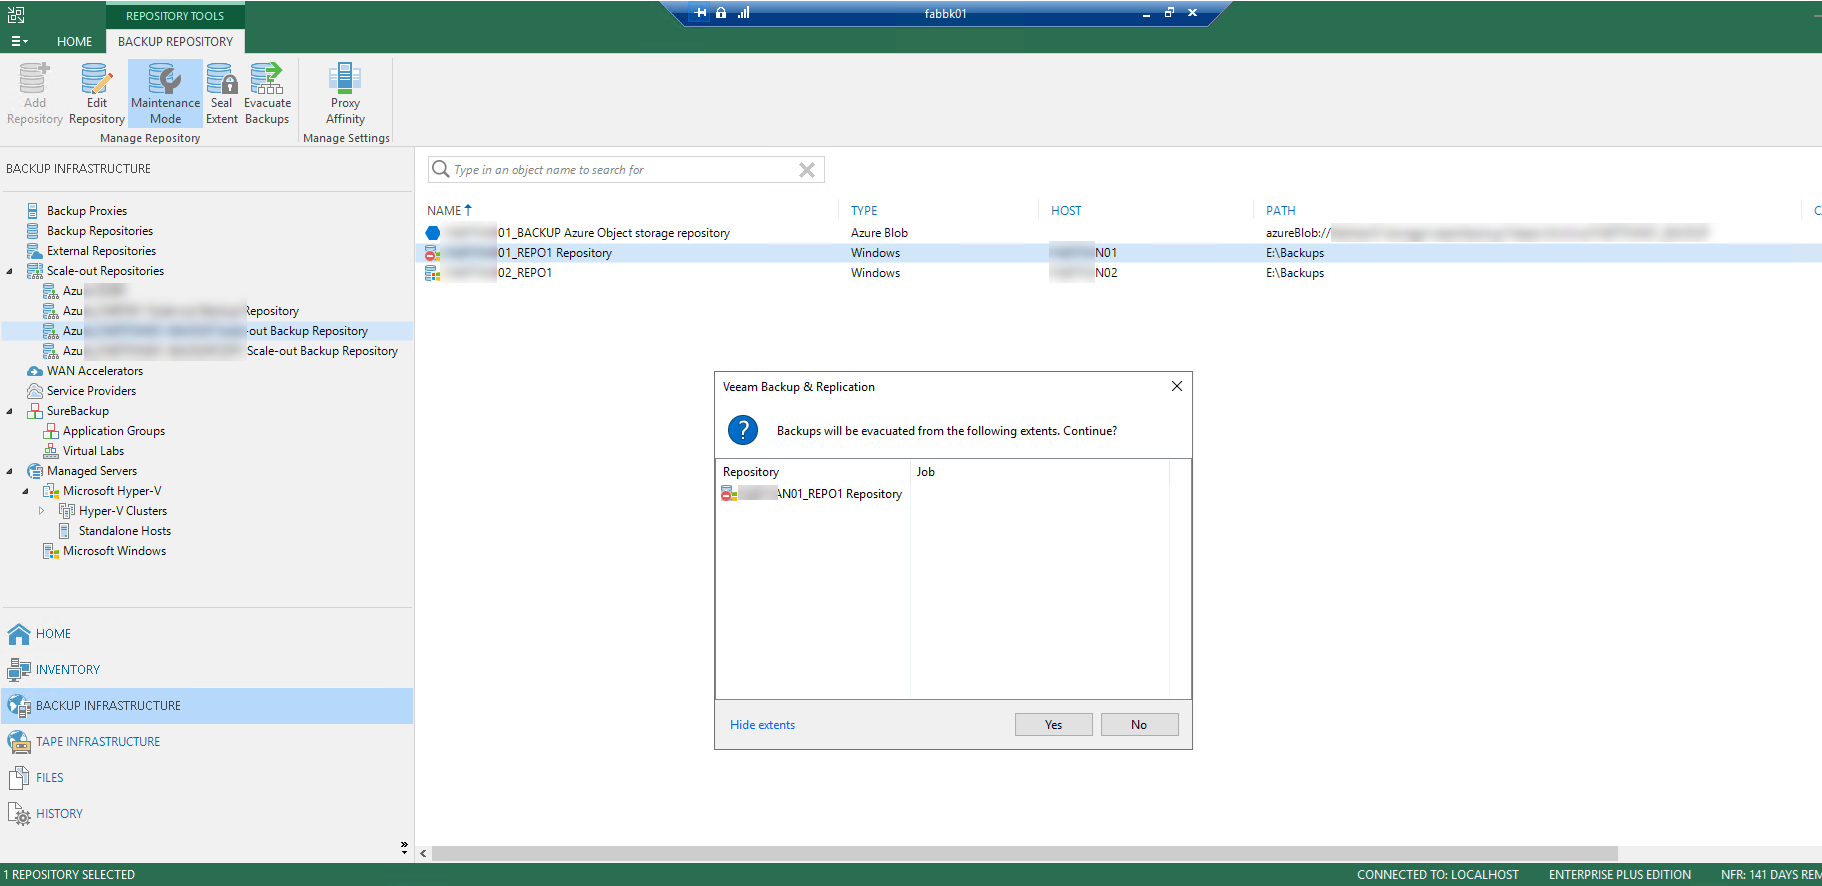Sort by the HOST column header
The image size is (1822, 886).
click(1066, 211)
